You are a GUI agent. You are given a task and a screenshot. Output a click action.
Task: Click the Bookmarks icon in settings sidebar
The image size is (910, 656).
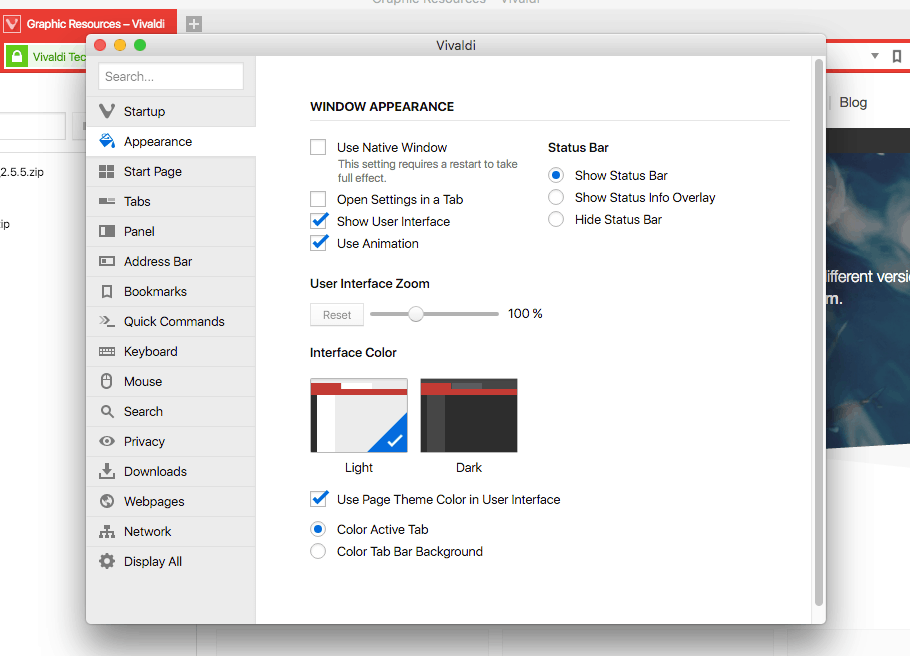click(x=107, y=291)
